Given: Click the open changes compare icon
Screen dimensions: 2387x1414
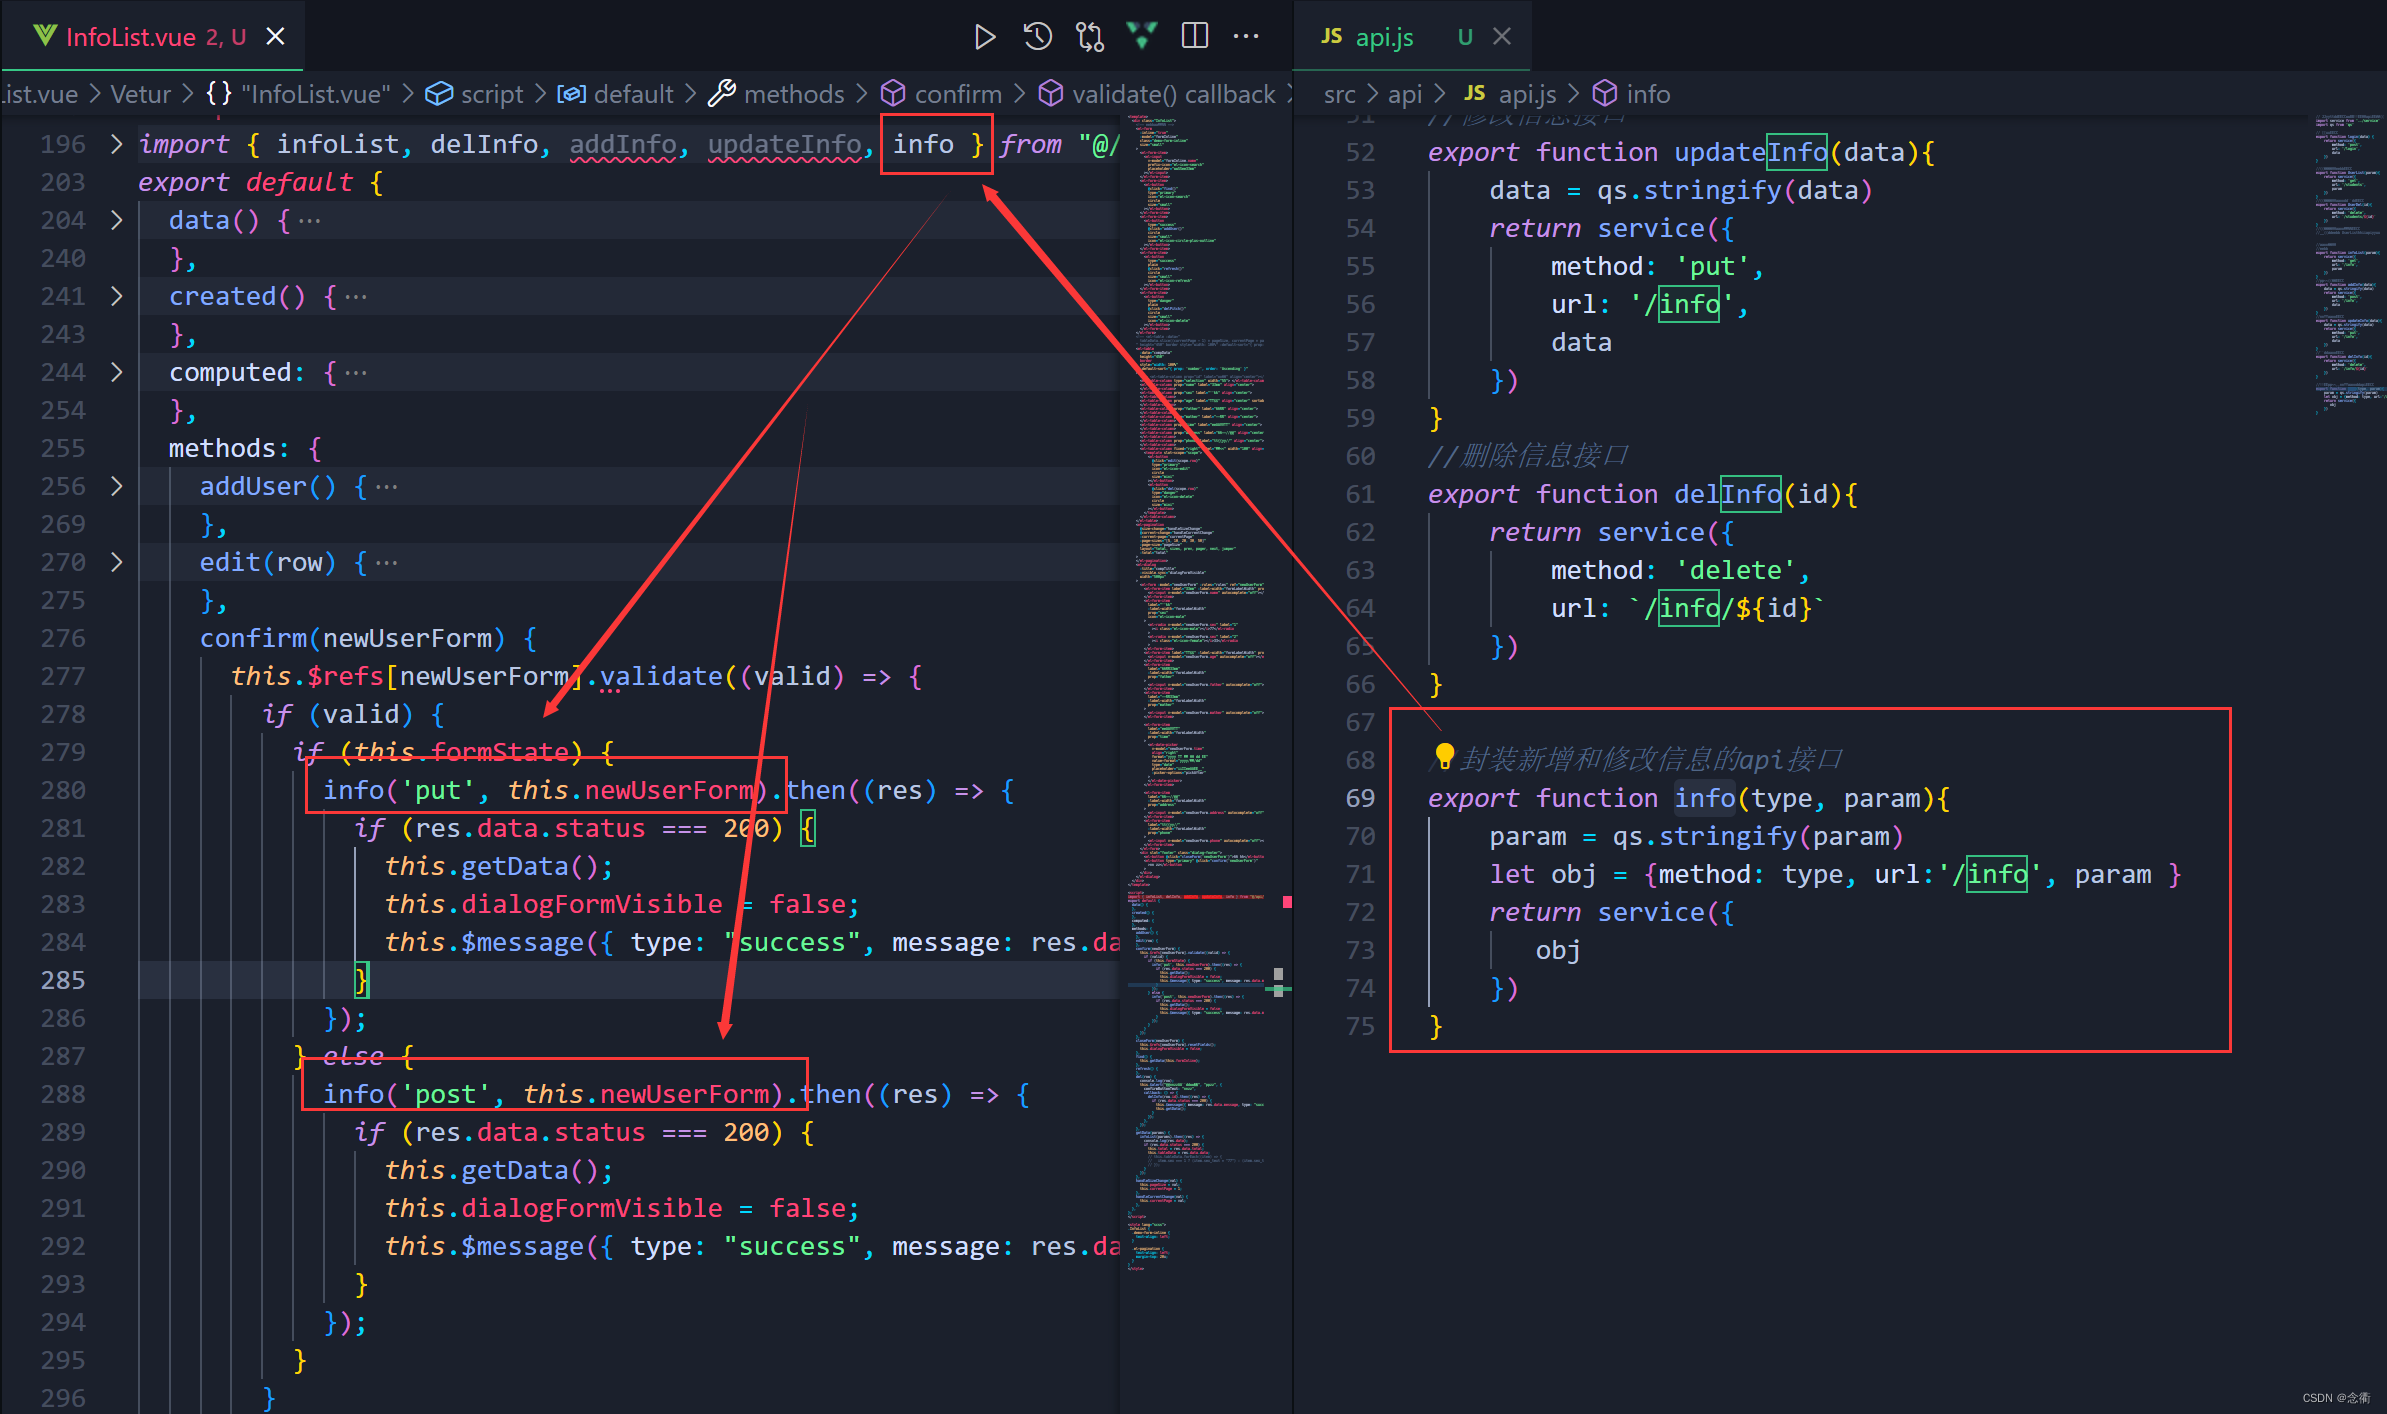Looking at the screenshot, I should coord(1089,37).
